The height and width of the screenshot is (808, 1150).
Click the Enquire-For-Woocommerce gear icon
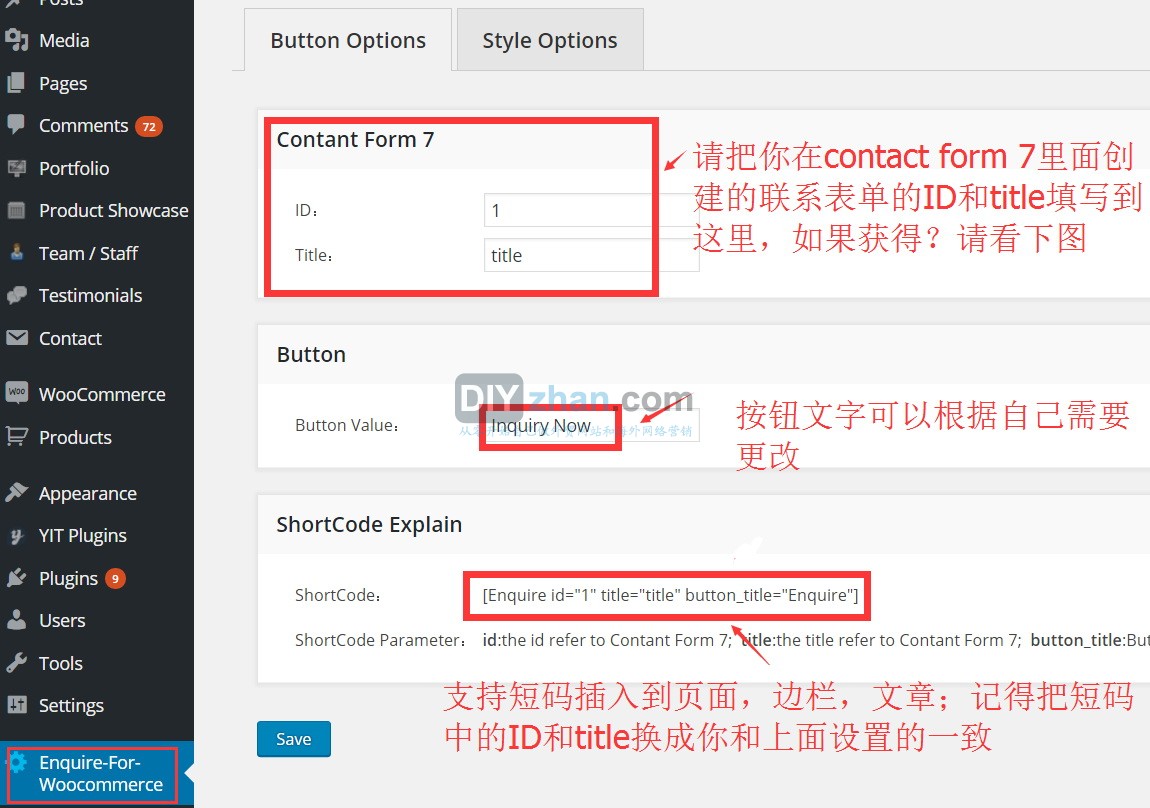[x=18, y=763]
